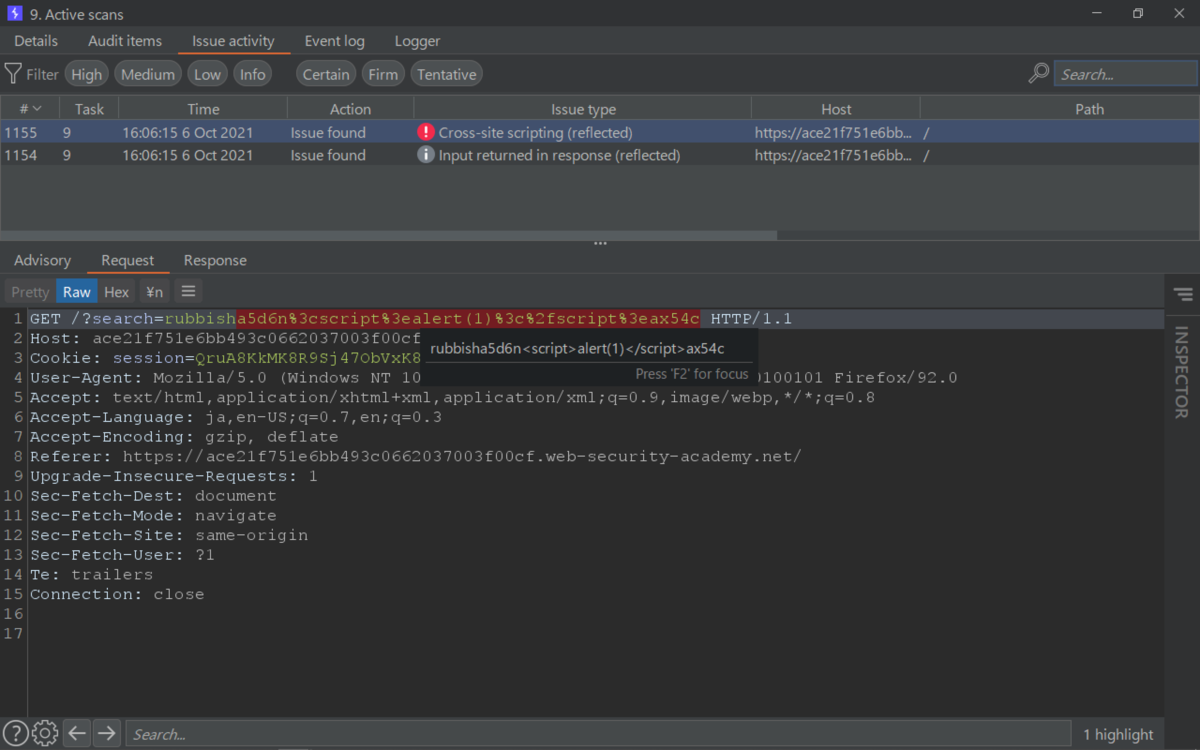Click the 1 highlight status text
This screenshot has height=750, width=1200.
pyautogui.click(x=1118, y=734)
